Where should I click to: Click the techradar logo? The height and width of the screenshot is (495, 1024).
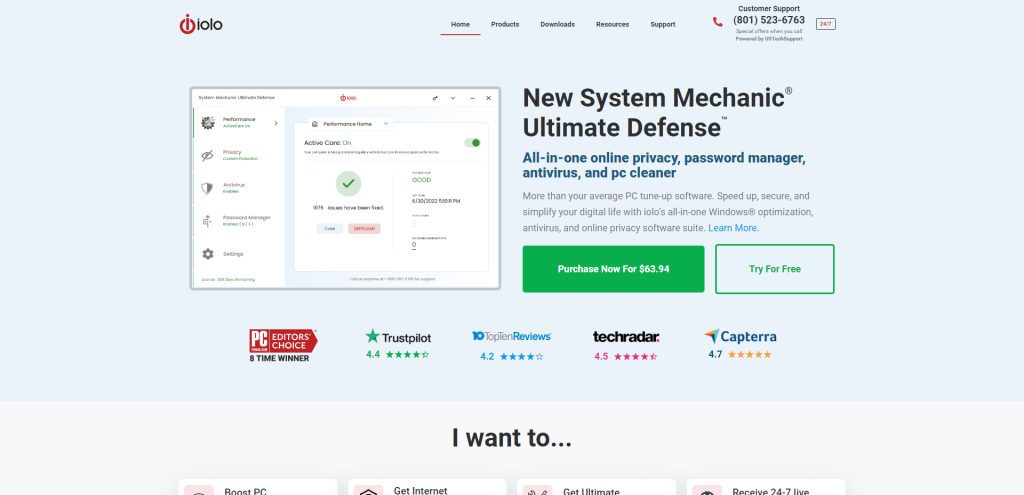click(x=626, y=337)
